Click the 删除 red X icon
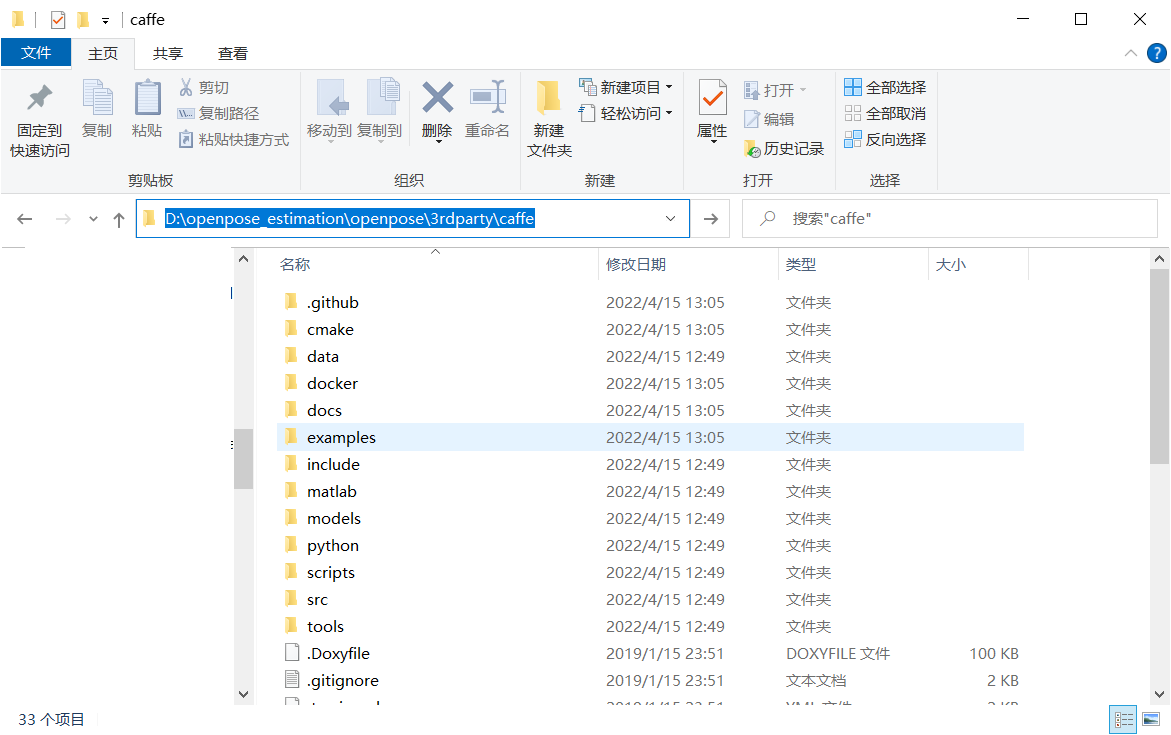 438,98
